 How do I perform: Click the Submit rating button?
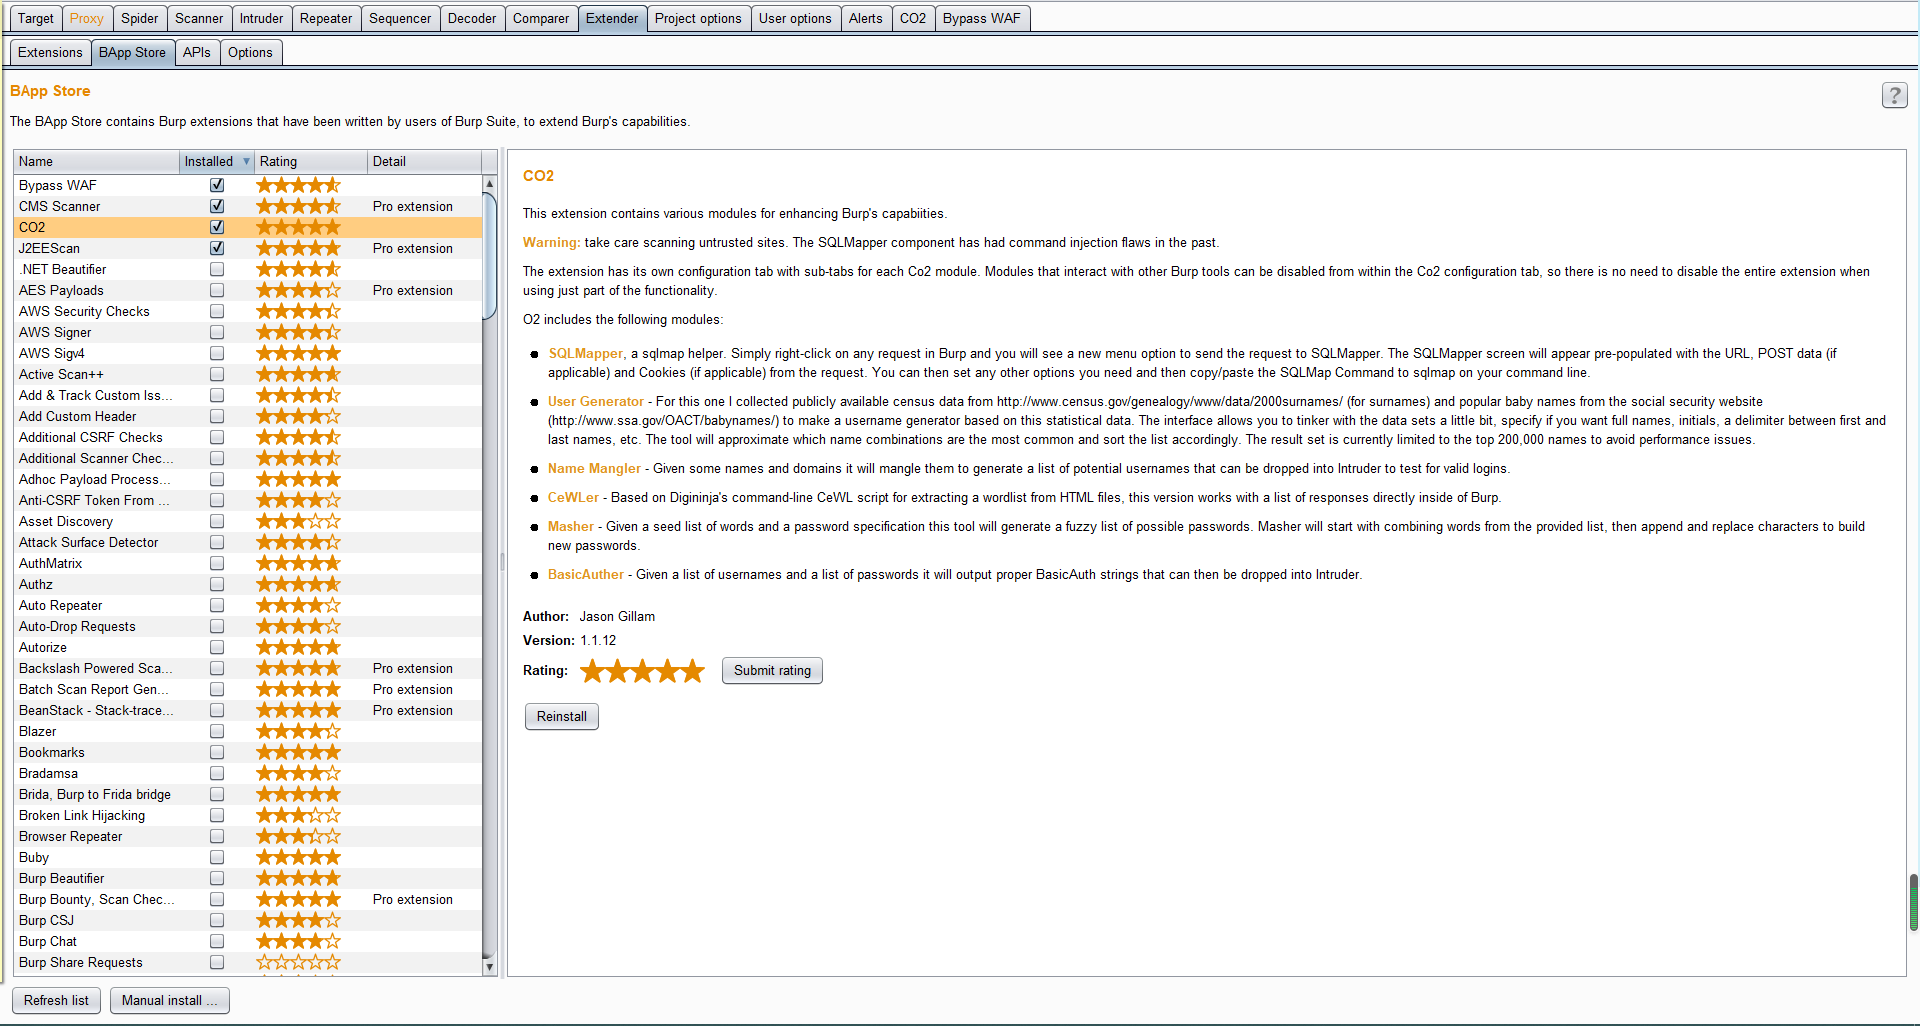(772, 671)
